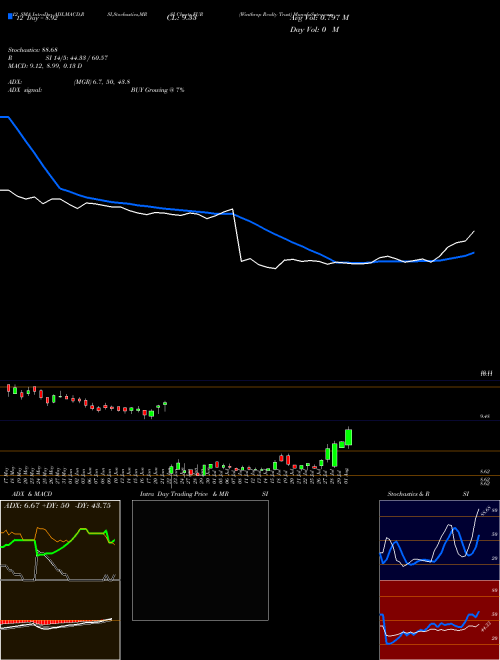Screen dimensions: 500x660
Task: Click the sharp drop in the white price line
Action: (x=237, y=235)
